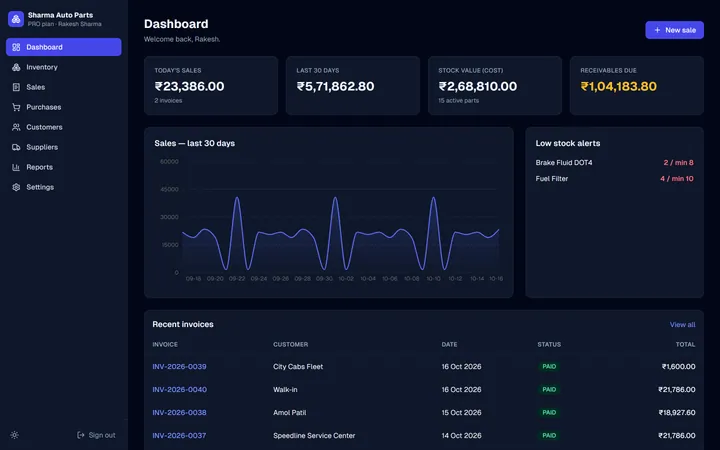Click the Last 30 Days ₹5,71,862.80 card
The width and height of the screenshot is (720, 450).
tap(353, 85)
